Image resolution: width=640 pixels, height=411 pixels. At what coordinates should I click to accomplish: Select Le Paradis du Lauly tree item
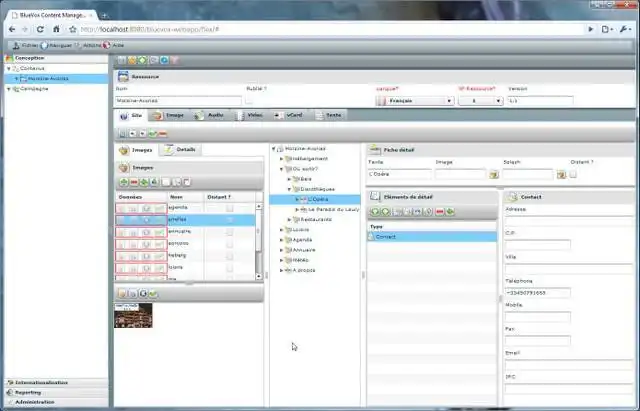tap(333, 209)
